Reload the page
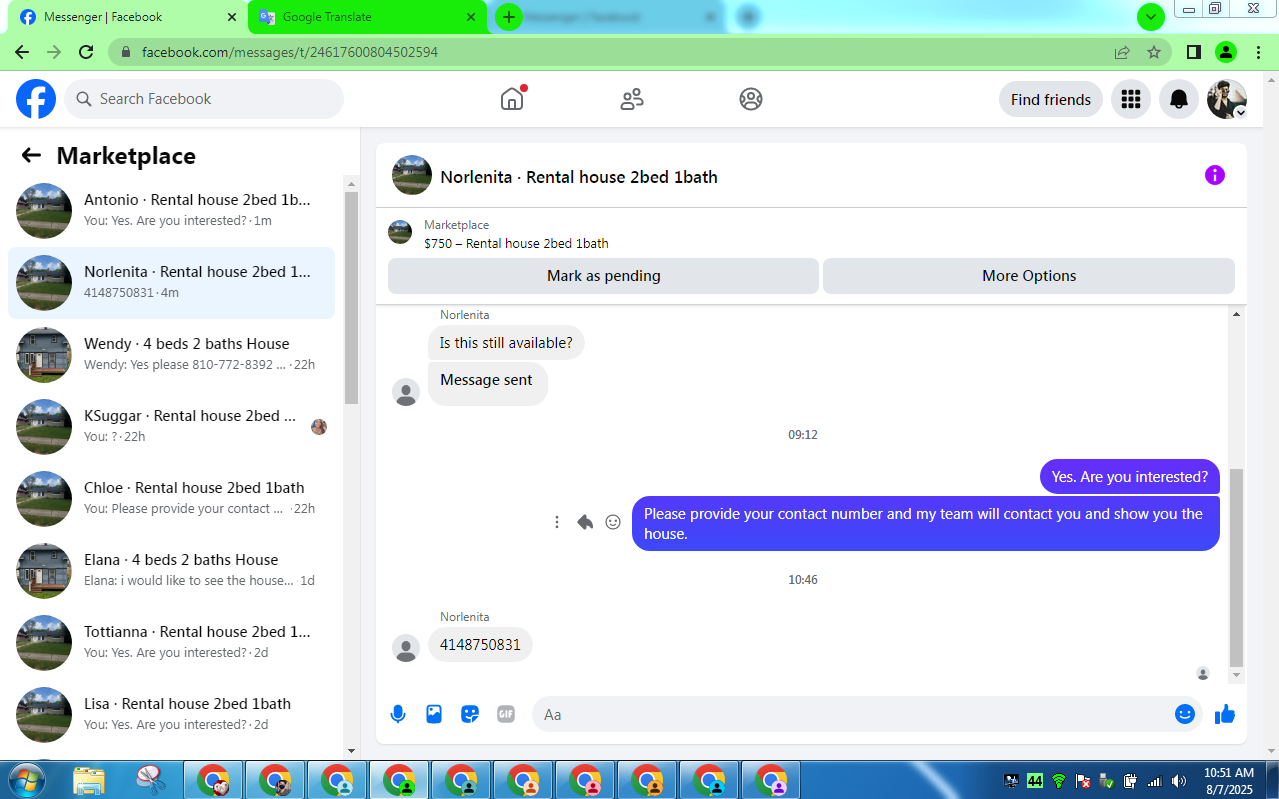The height and width of the screenshot is (799, 1279). click(x=86, y=52)
